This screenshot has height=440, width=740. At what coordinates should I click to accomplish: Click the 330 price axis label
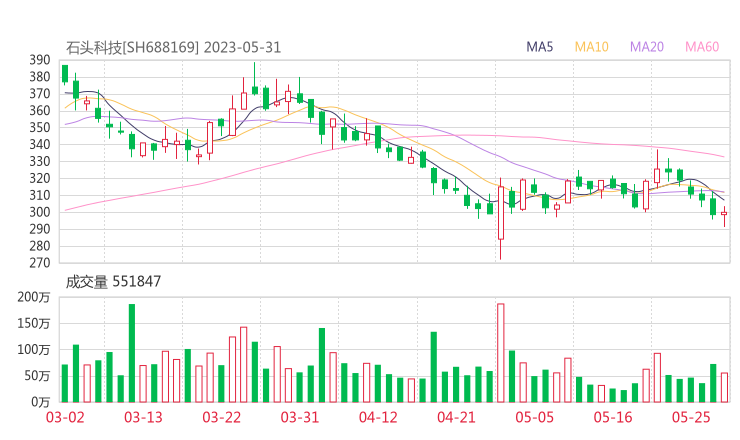pos(40,161)
